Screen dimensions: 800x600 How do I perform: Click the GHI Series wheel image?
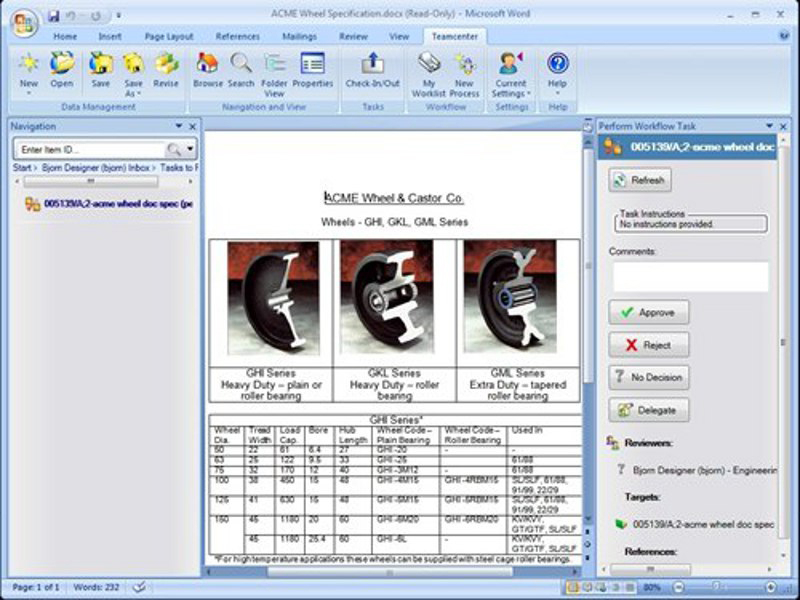tap(273, 298)
